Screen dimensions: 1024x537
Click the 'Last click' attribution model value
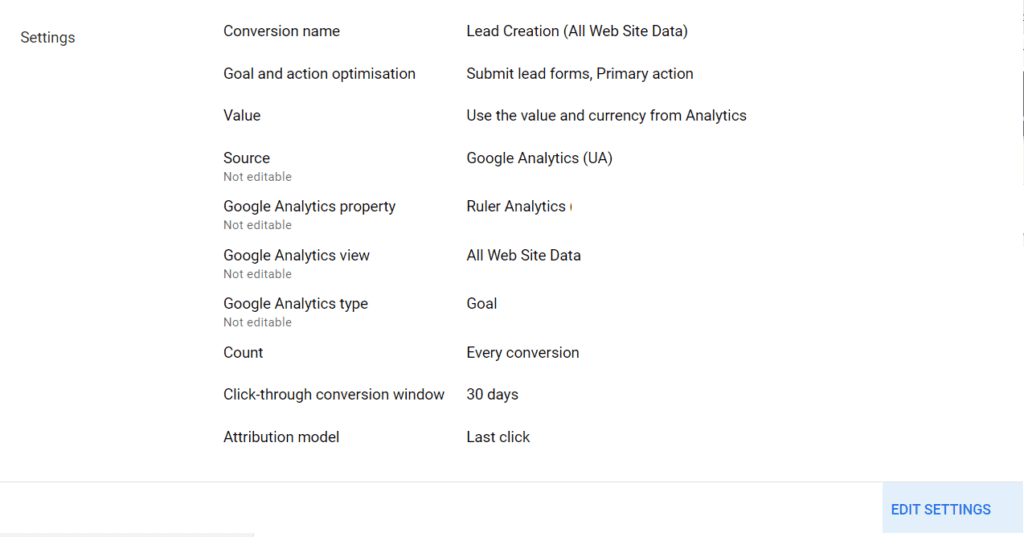(x=498, y=437)
